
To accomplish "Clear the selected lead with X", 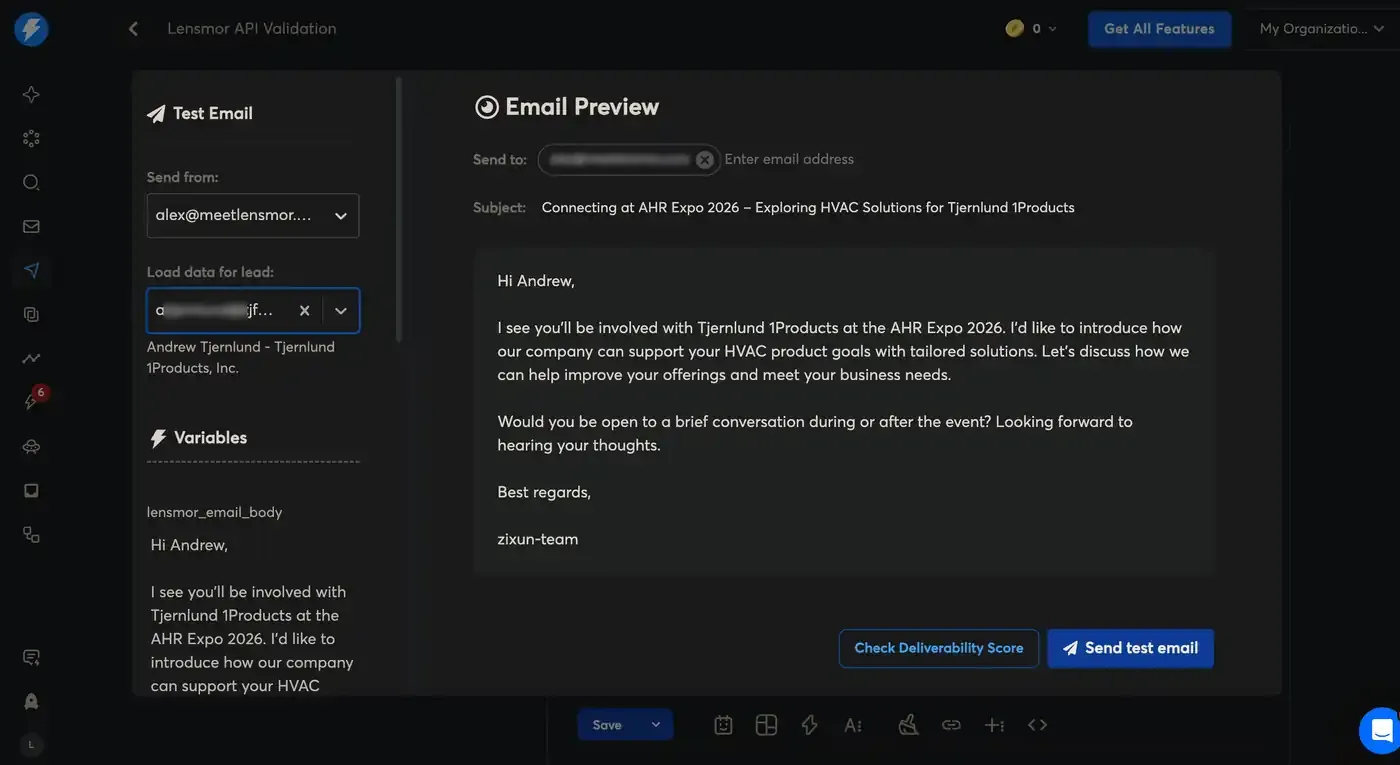I will [305, 311].
